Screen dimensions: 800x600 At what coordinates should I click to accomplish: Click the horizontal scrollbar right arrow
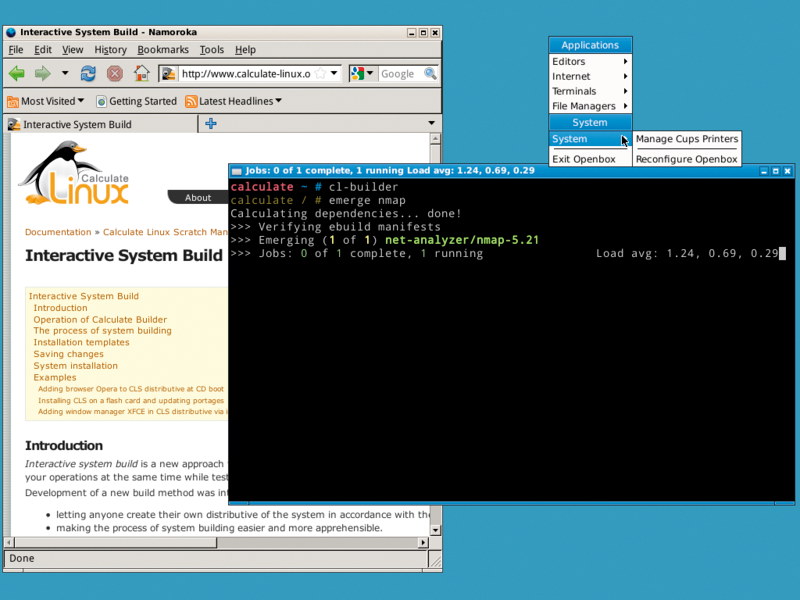pos(422,542)
